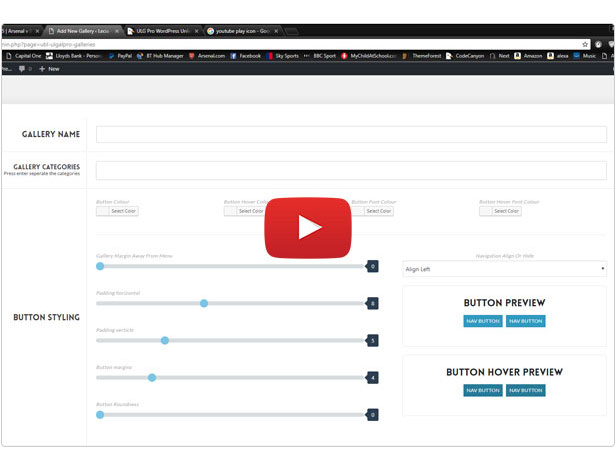Viewport: 616px width, 449px height.
Task: Open the Lloyds Bank bookmark
Action: pos(74,56)
